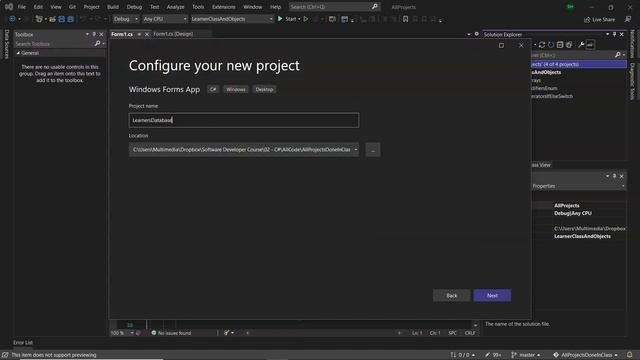The height and width of the screenshot is (360, 640).
Task: Open the Build menu
Action: click(113, 7)
